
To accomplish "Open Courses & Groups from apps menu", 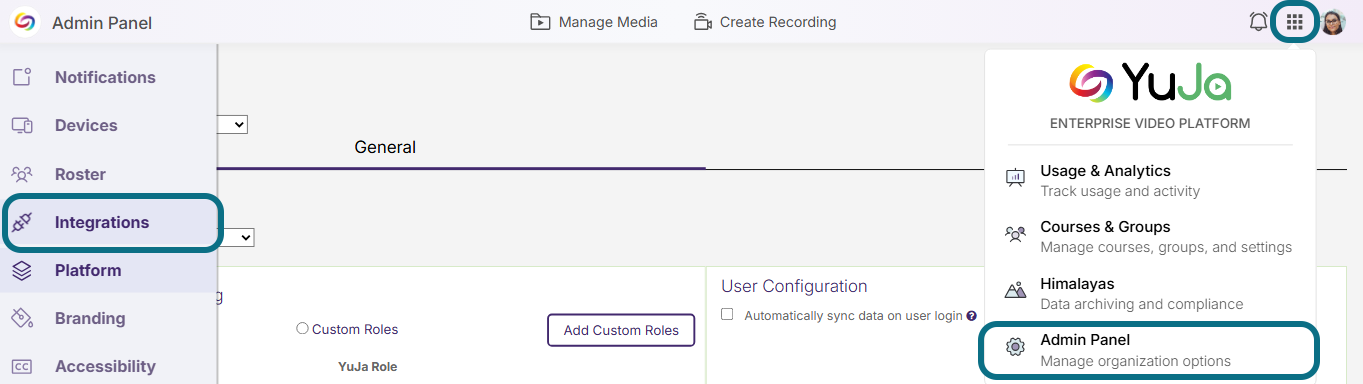I will coord(1150,236).
